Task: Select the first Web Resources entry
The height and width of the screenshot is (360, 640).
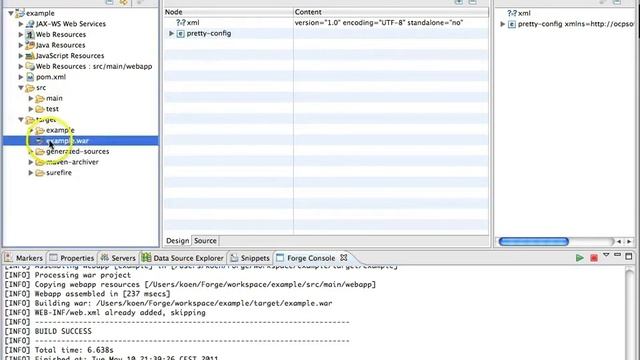Action: (x=61, y=35)
